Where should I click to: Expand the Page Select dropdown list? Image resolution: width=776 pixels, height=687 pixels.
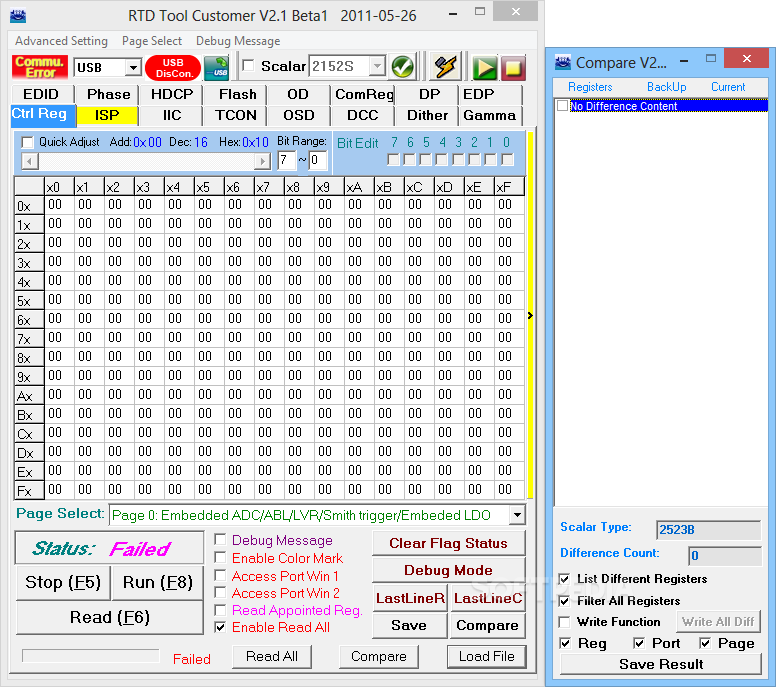coord(517,515)
